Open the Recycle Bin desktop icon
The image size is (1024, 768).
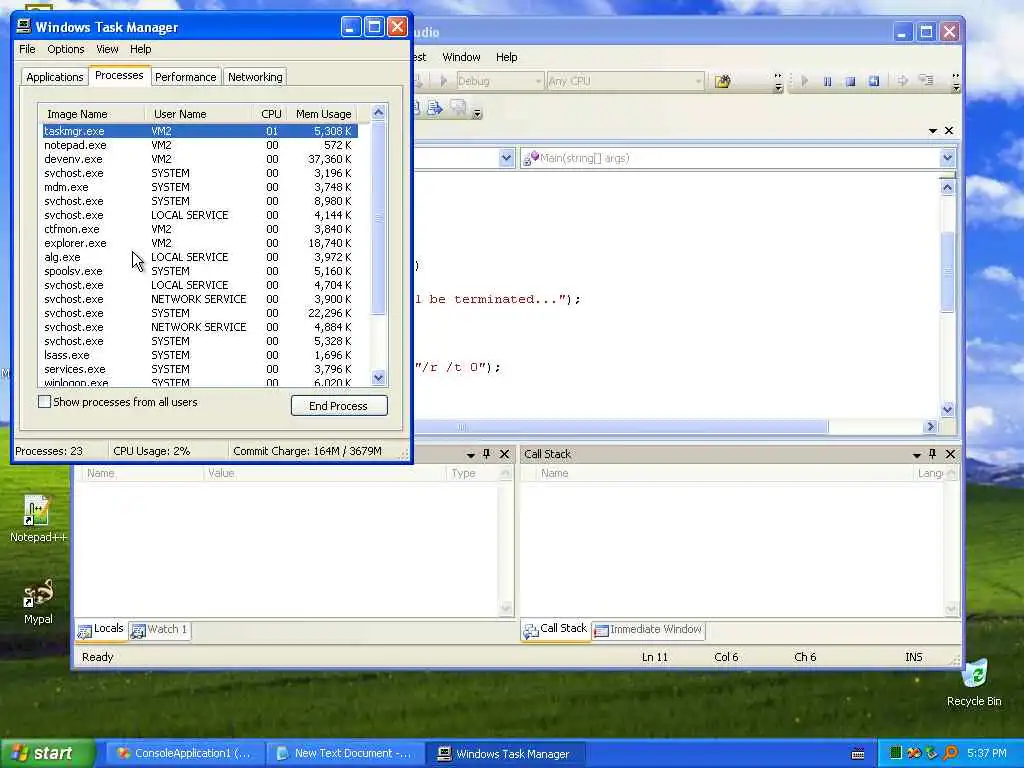974,682
